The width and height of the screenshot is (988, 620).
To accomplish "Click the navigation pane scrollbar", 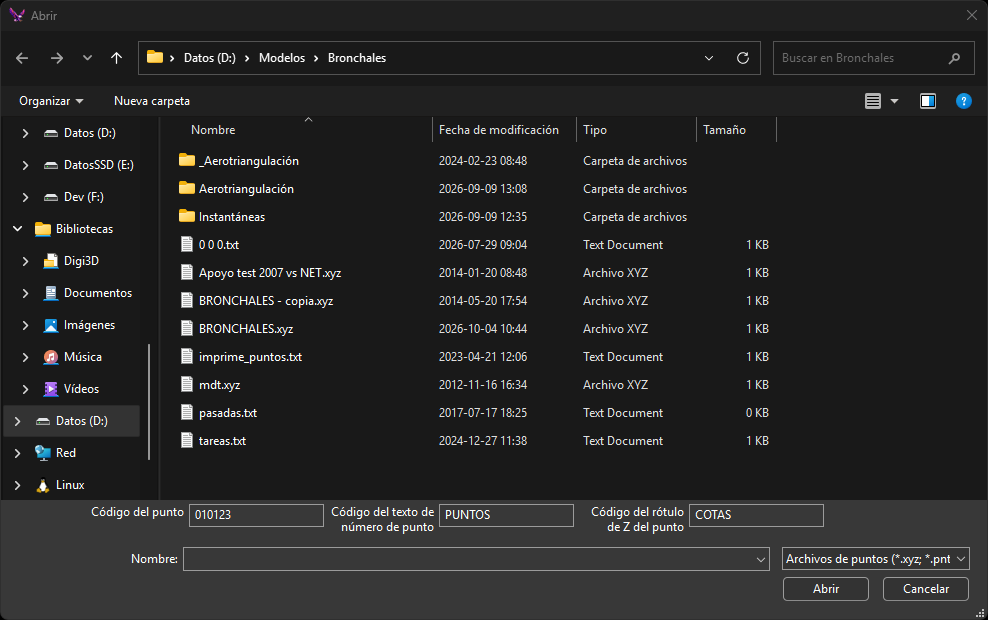I will point(149,402).
